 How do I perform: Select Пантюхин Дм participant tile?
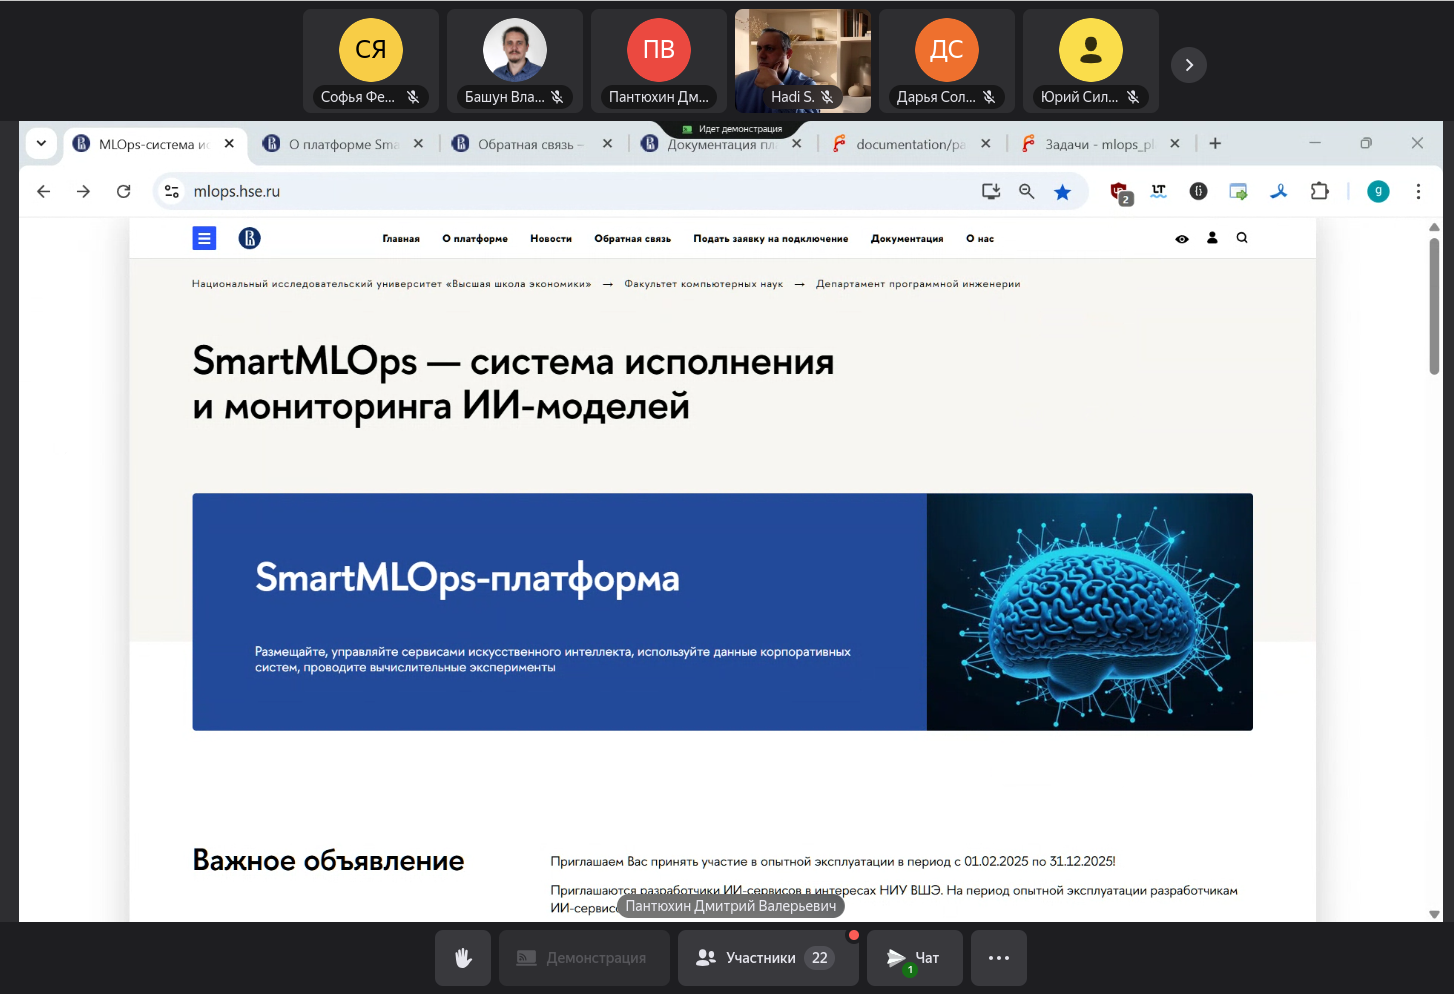coord(659,61)
